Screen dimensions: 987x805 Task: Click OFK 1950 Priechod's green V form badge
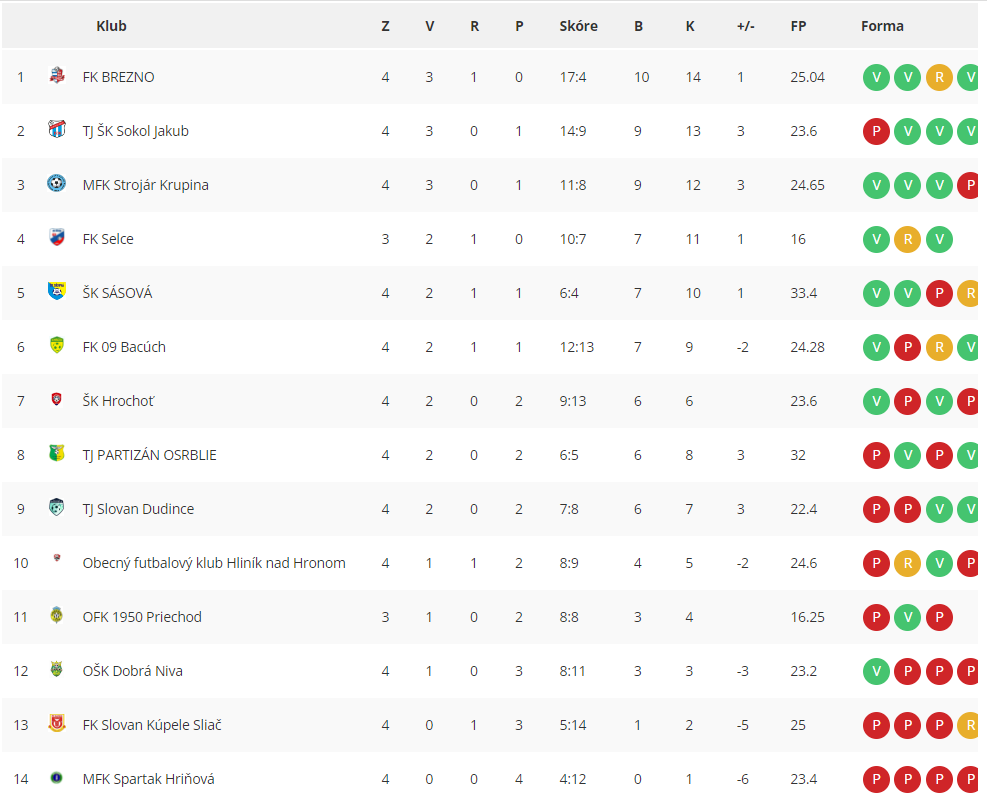click(x=908, y=617)
